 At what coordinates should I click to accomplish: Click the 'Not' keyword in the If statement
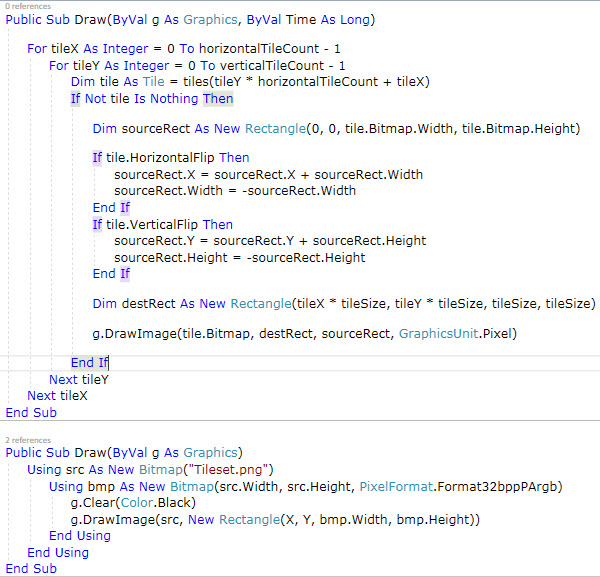point(95,98)
